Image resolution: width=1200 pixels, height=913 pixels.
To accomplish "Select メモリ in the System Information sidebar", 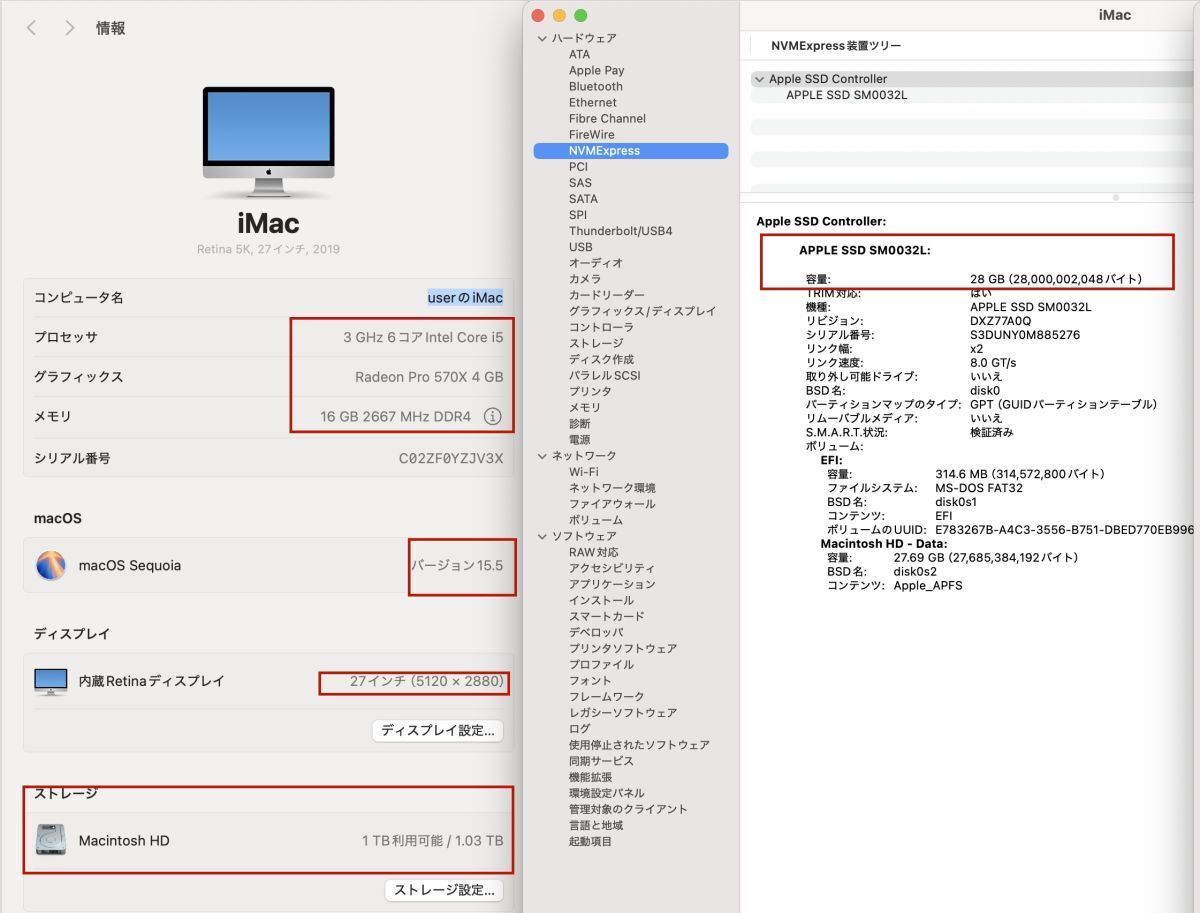I will point(585,407).
